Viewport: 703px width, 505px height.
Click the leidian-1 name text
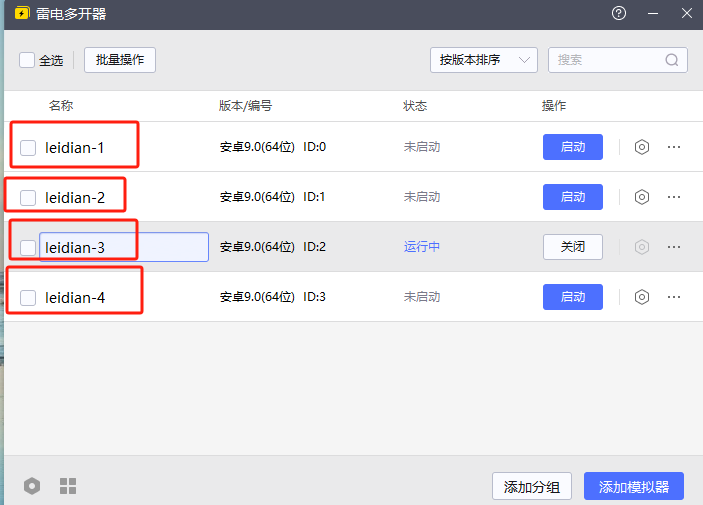pos(74,148)
